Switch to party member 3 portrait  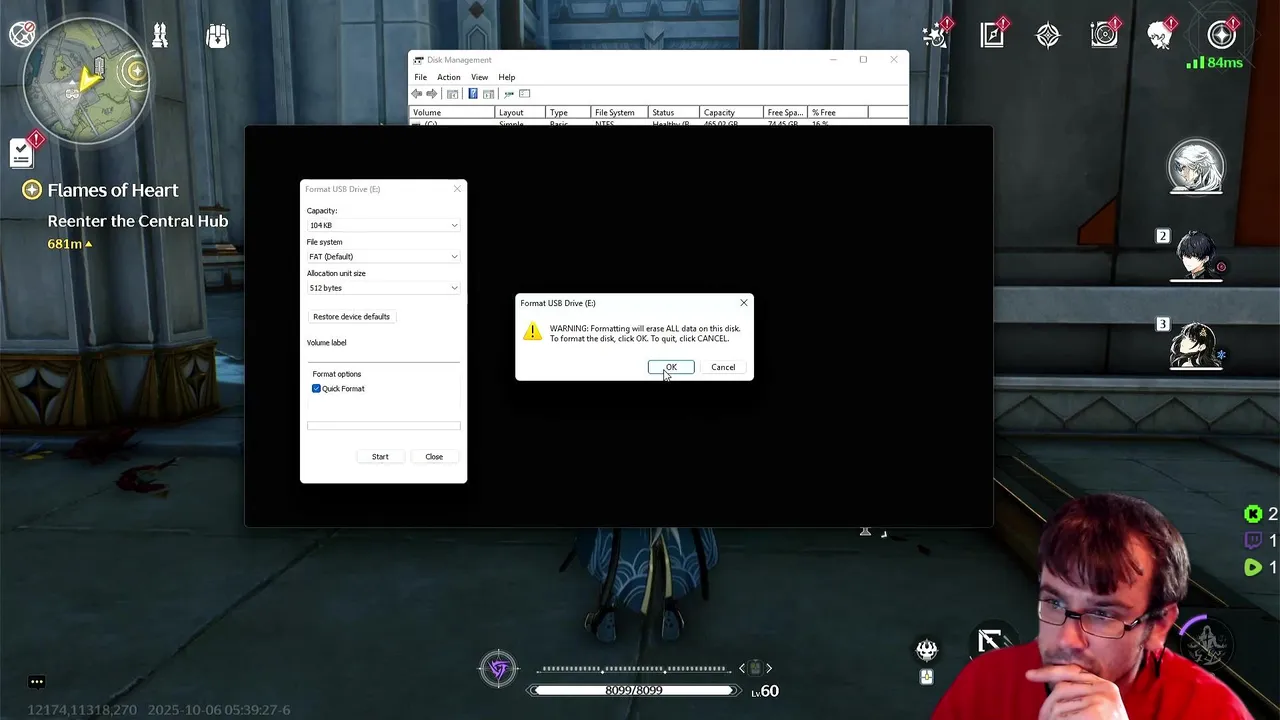[x=1196, y=345]
